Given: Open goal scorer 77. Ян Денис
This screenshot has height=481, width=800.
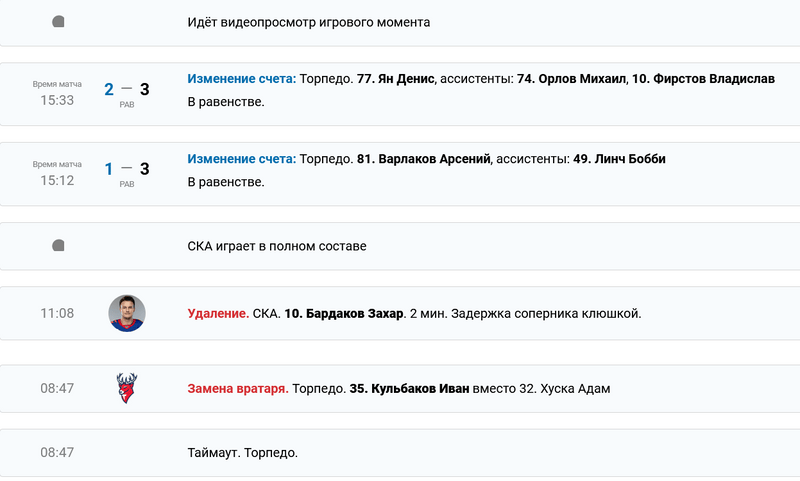Looking at the screenshot, I should [x=395, y=79].
